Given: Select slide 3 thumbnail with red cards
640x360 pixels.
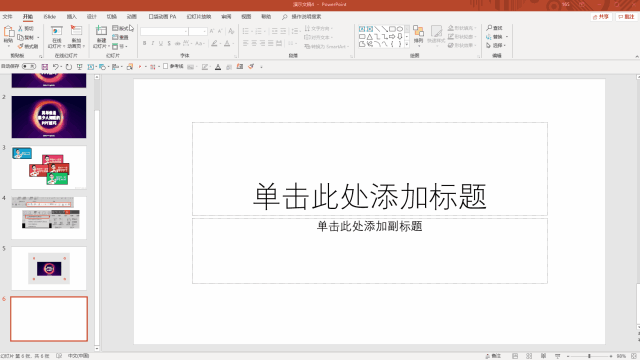Looking at the screenshot, I should (x=49, y=167).
